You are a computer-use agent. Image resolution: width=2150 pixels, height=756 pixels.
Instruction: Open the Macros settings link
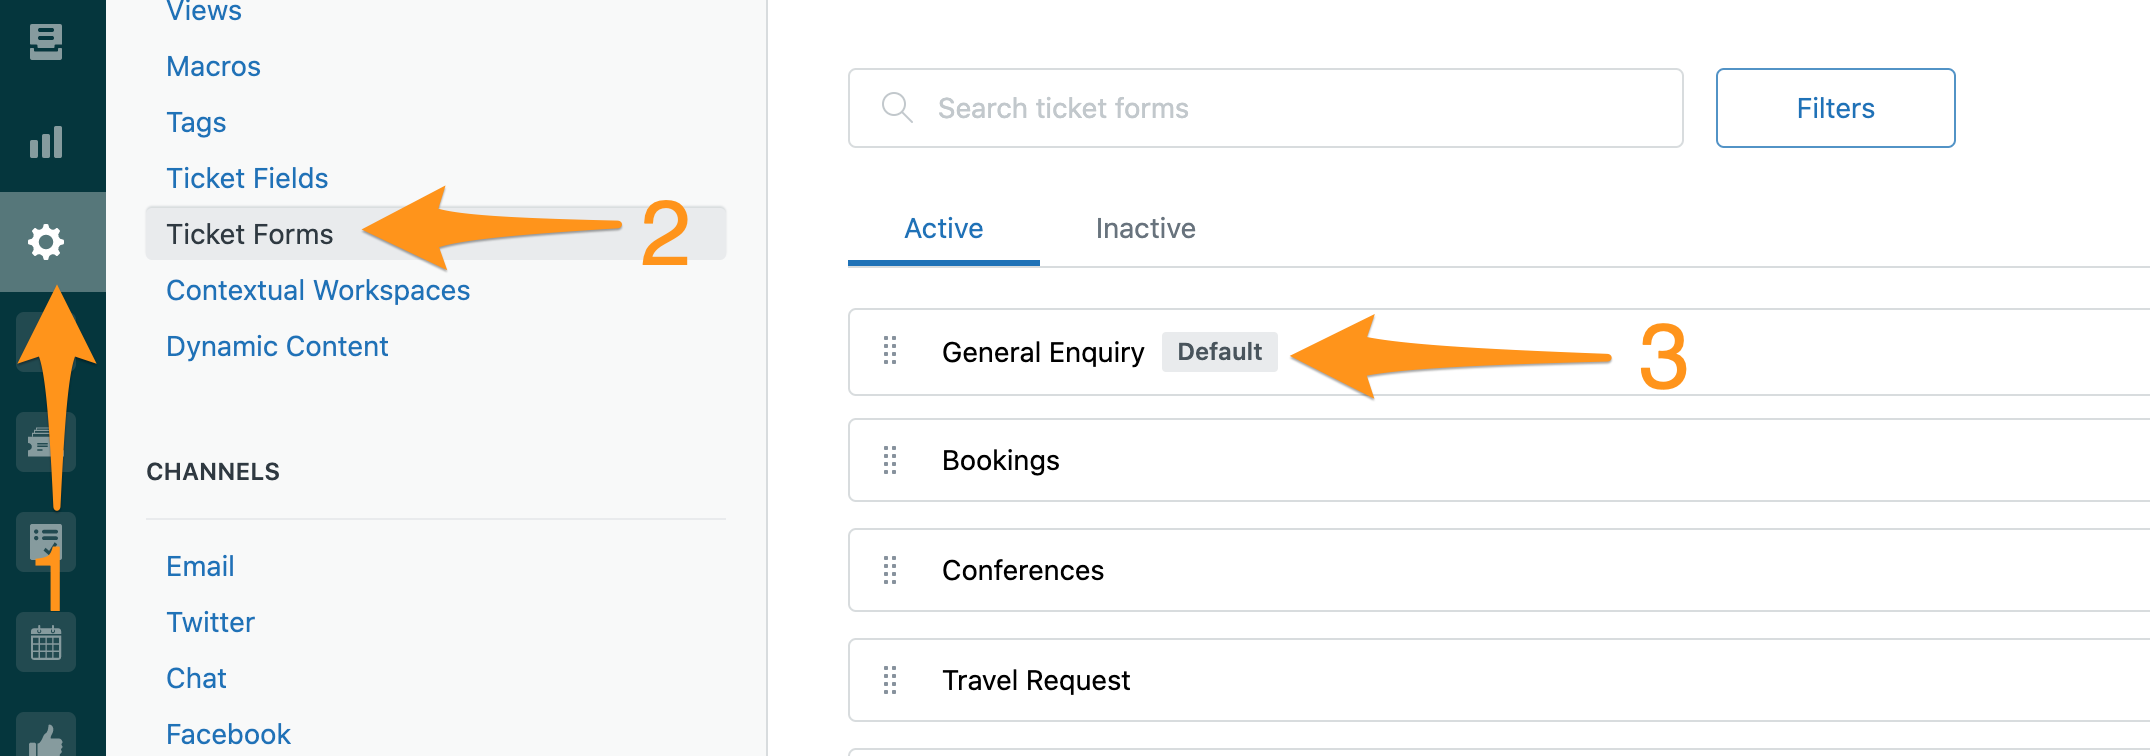click(x=213, y=66)
